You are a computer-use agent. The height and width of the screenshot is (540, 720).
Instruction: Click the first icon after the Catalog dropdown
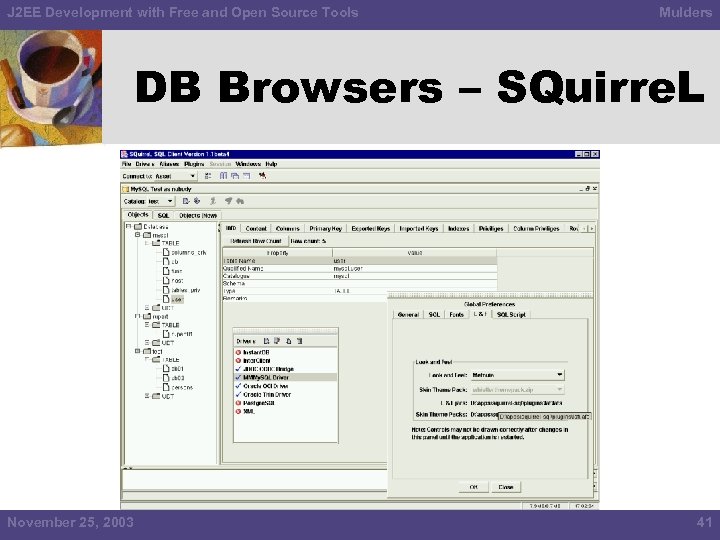[186, 201]
